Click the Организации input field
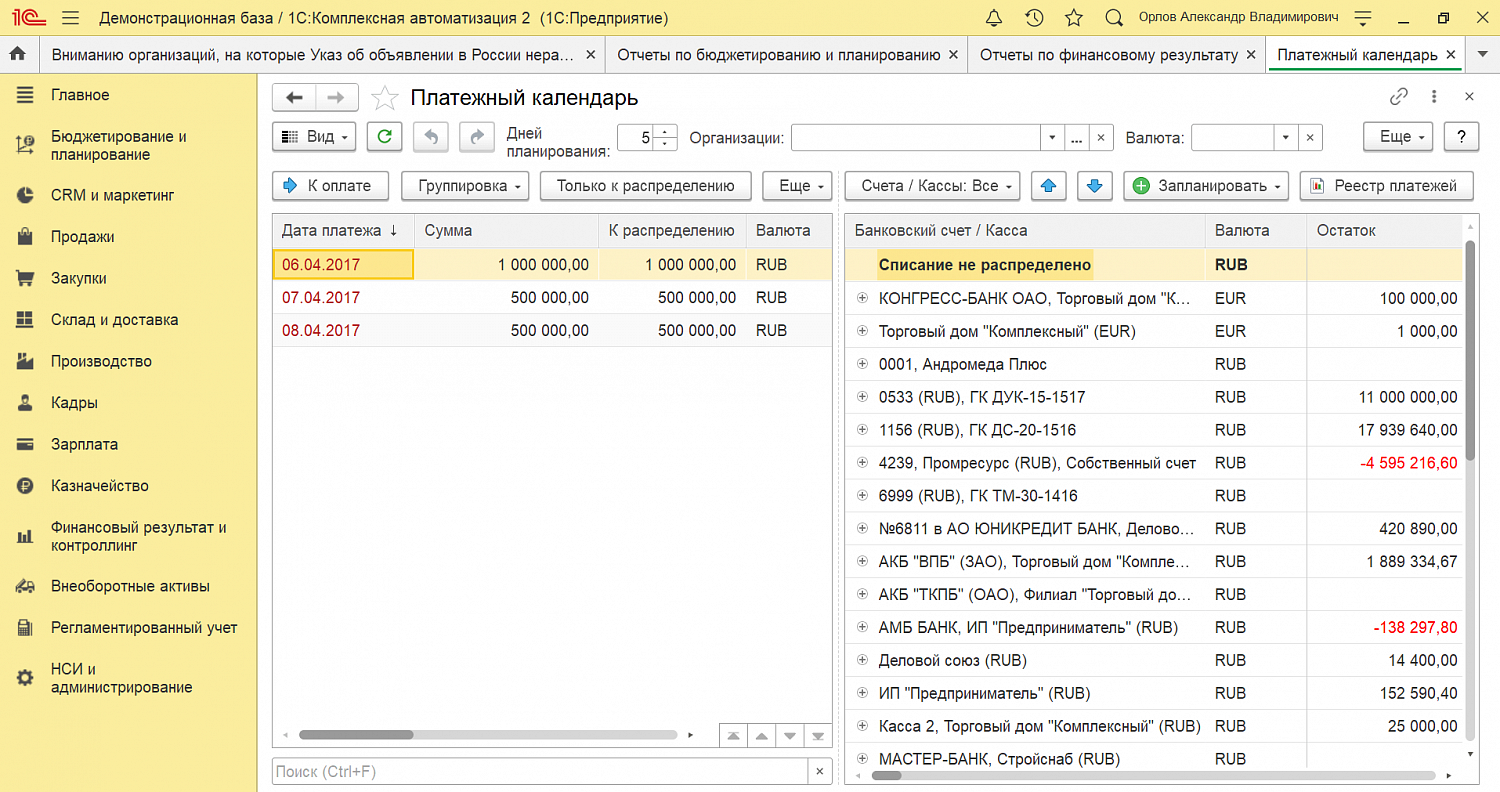 pyautogui.click(x=916, y=137)
